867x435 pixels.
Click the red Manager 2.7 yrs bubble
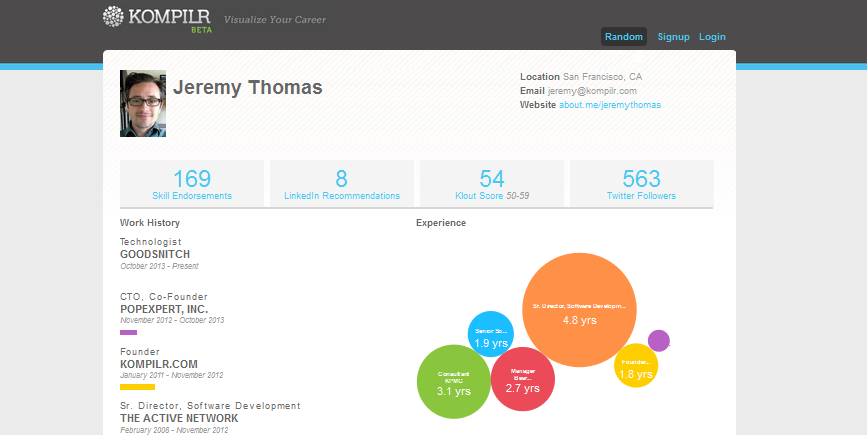(x=523, y=379)
